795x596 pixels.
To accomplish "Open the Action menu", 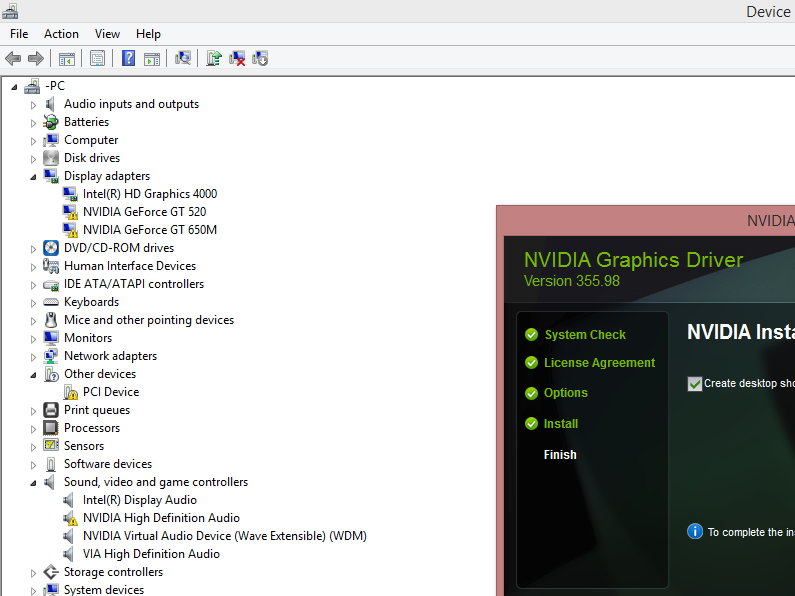I will tap(61, 34).
